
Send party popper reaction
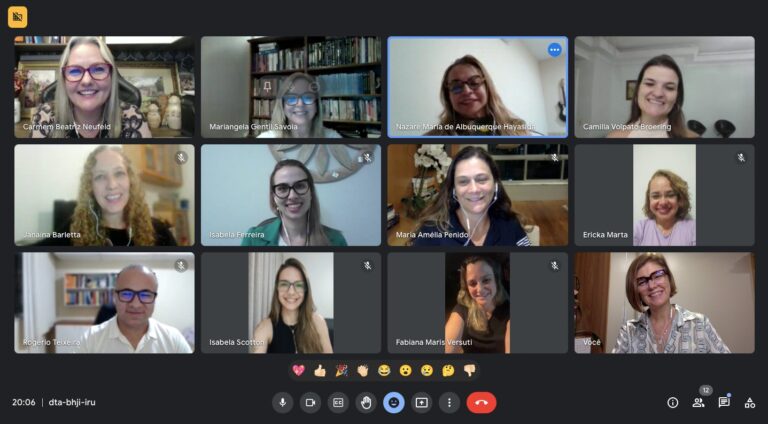(341, 371)
